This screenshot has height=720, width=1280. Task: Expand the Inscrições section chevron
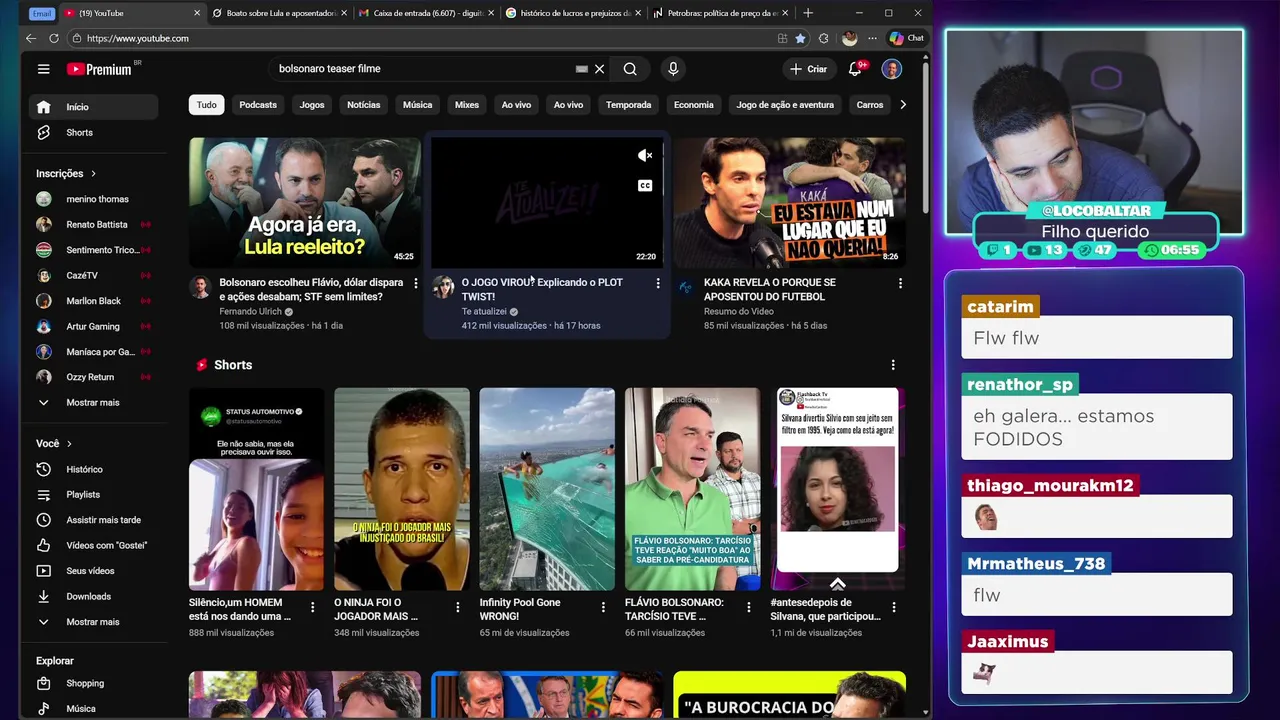pyautogui.click(x=94, y=173)
